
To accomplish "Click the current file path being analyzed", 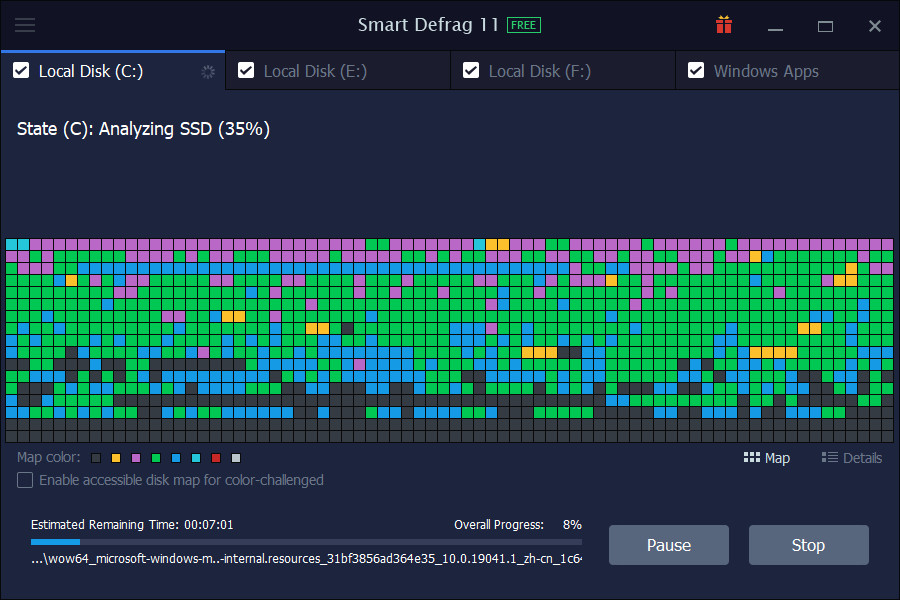I will tap(306, 559).
